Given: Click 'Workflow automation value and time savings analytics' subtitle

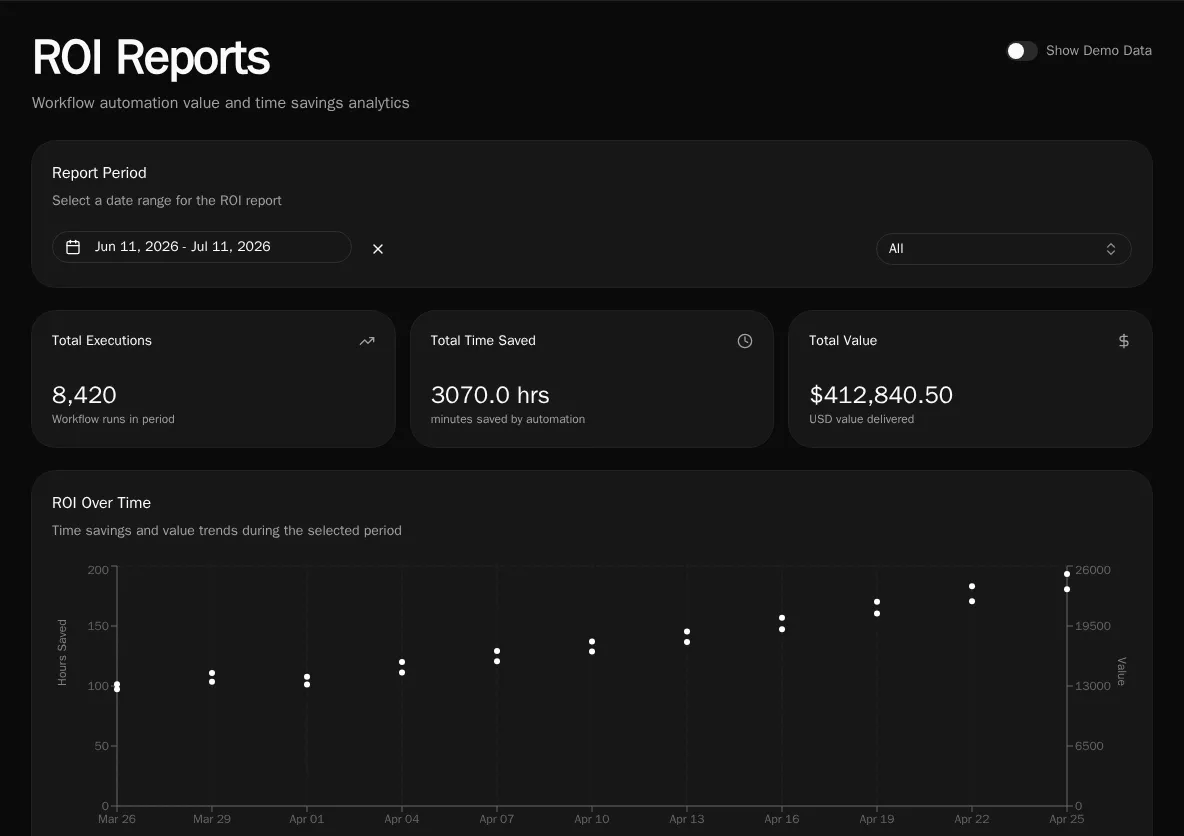Looking at the screenshot, I should click(x=220, y=103).
